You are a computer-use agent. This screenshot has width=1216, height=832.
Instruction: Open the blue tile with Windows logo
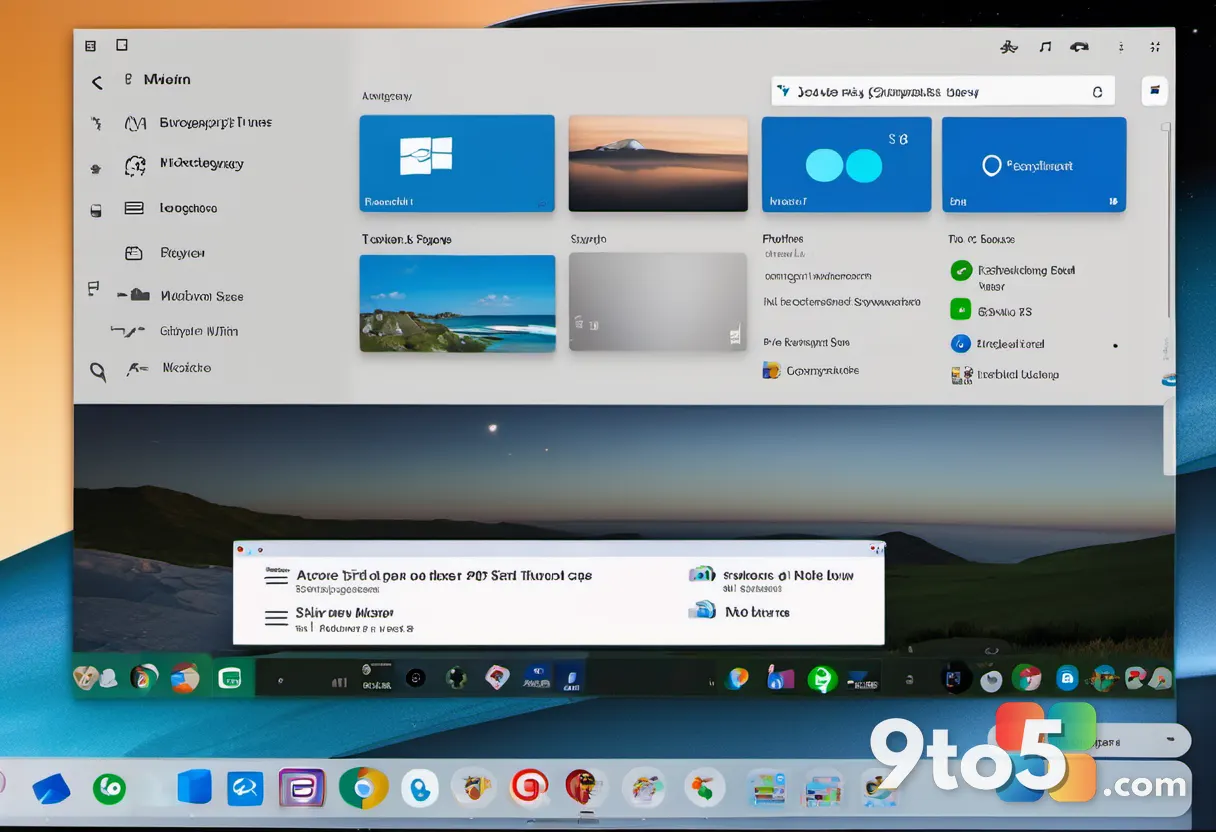coord(457,163)
